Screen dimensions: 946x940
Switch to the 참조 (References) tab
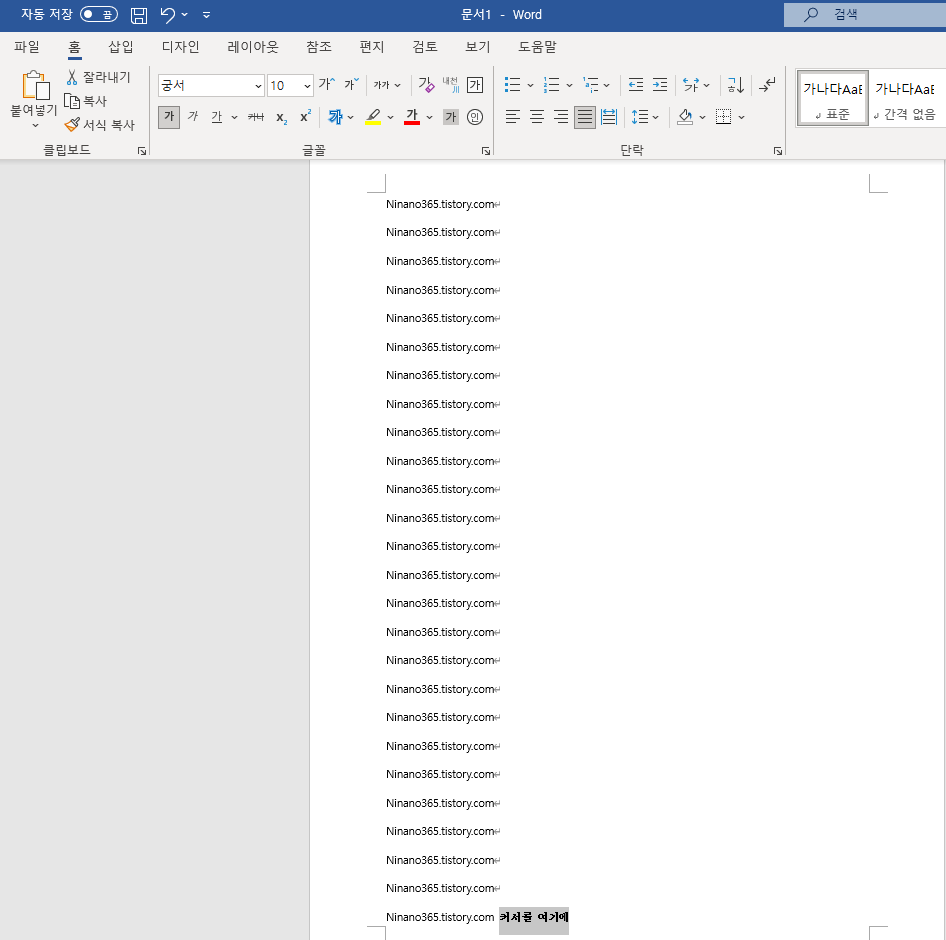(319, 46)
